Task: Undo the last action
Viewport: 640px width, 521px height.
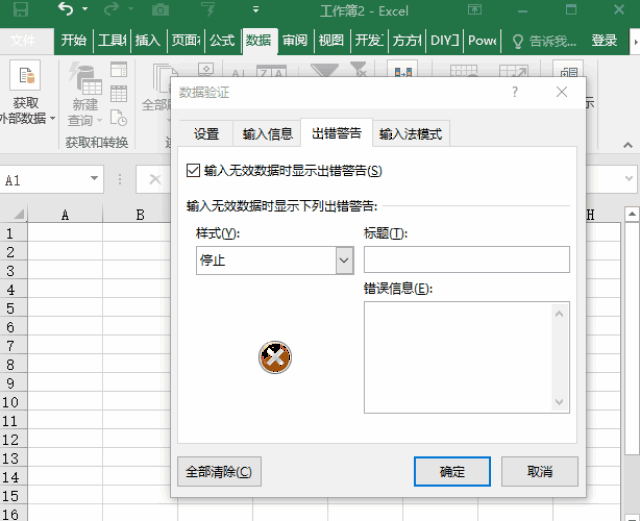Action: coord(65,9)
